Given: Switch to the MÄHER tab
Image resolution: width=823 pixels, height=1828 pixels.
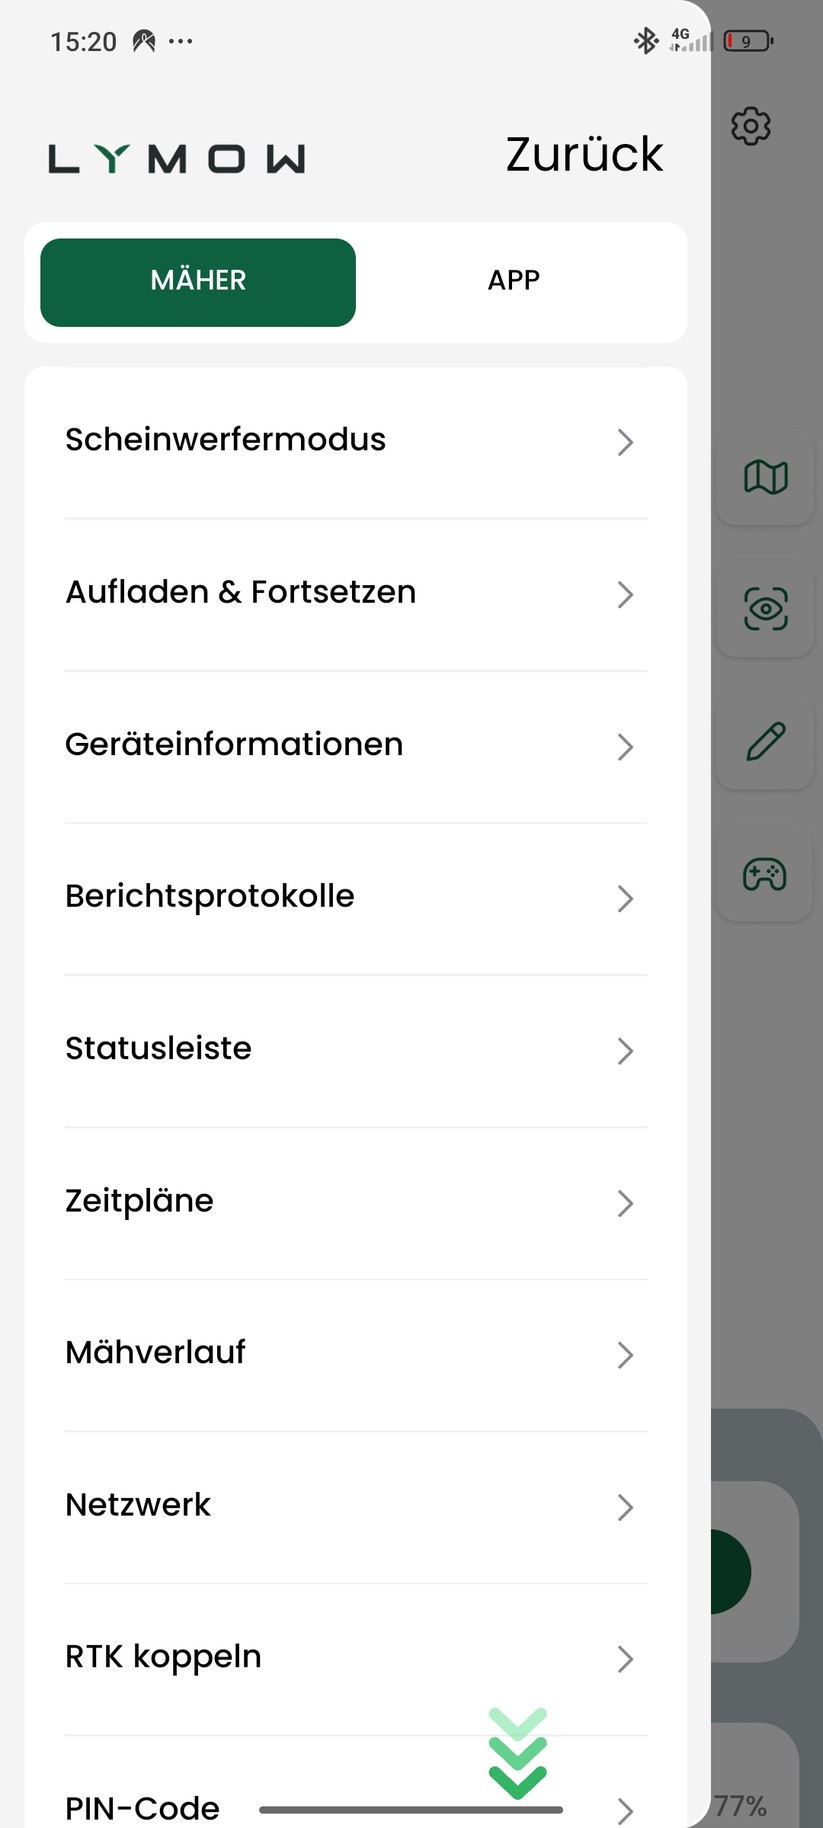Looking at the screenshot, I should pos(198,281).
